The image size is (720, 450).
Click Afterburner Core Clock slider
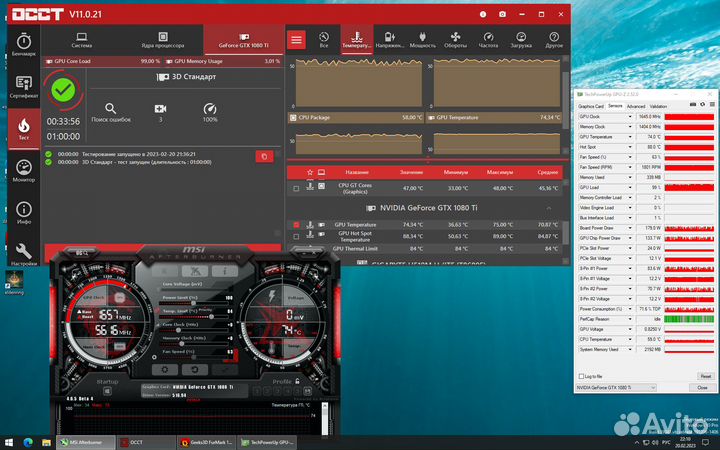click(193, 330)
